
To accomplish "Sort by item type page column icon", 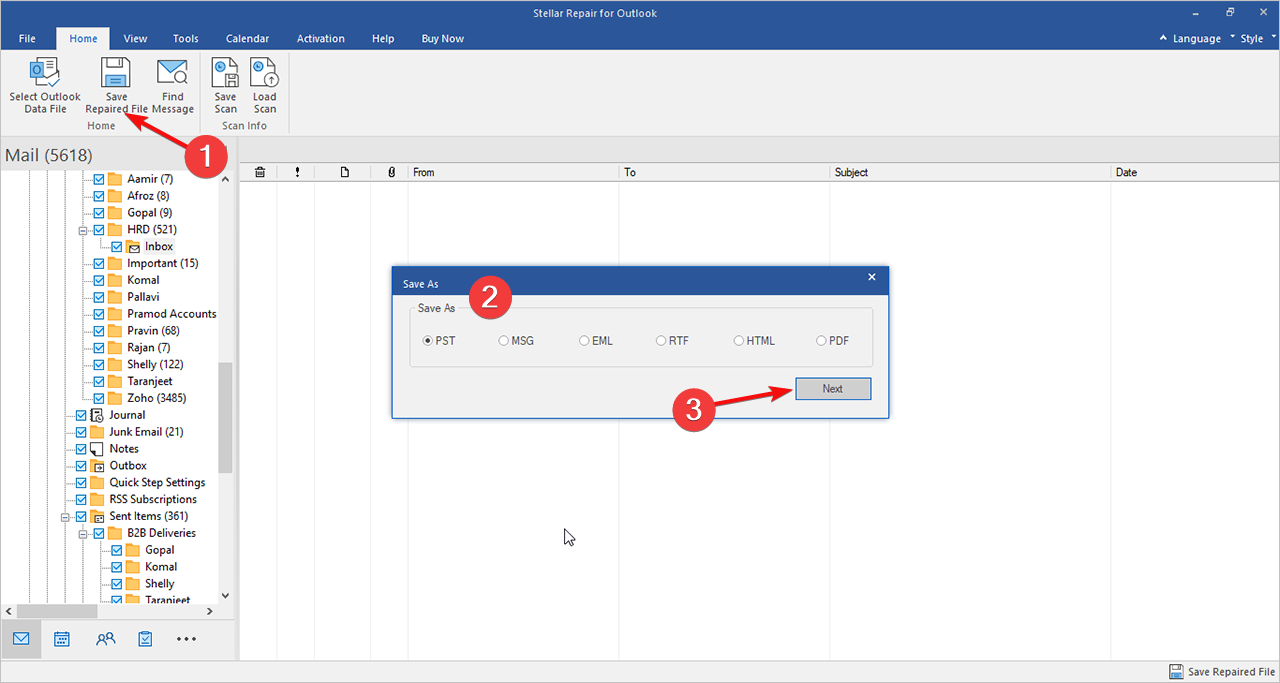I will (x=345, y=172).
